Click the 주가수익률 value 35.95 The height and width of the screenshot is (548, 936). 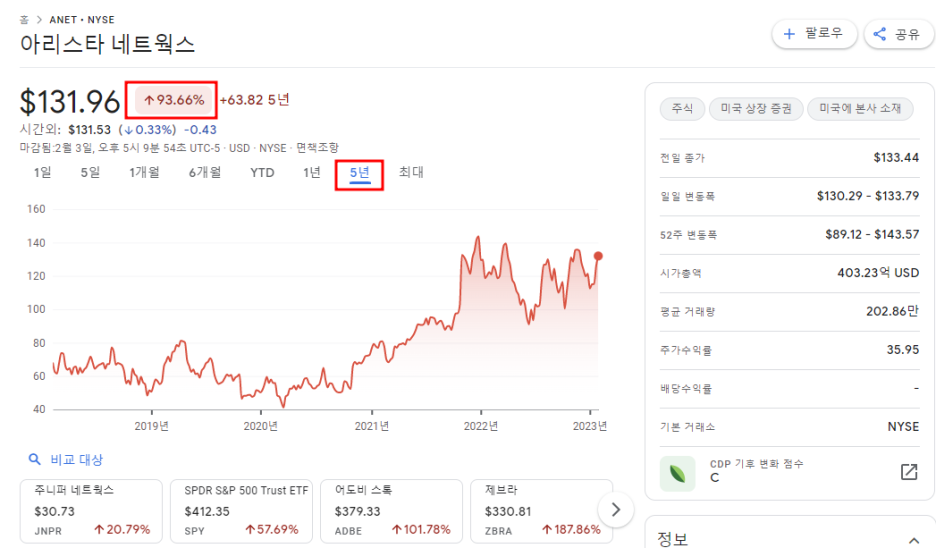coord(903,350)
